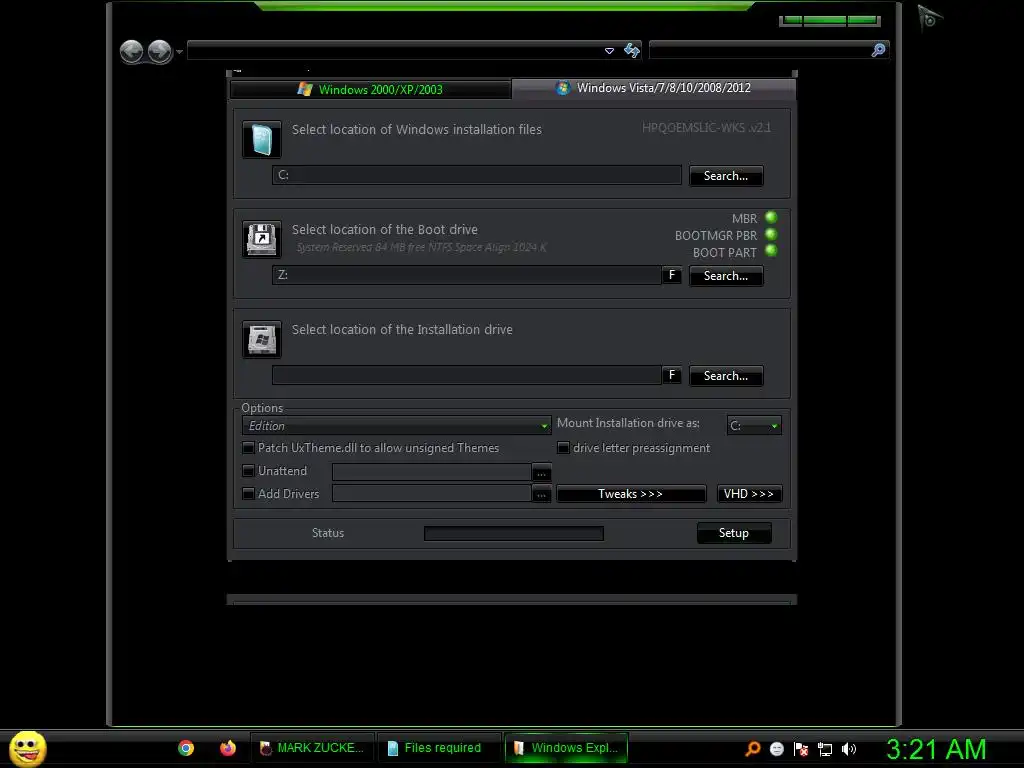Click browse button next to Unattend field
Image resolution: width=1024 pixels, height=768 pixels.
(541, 472)
